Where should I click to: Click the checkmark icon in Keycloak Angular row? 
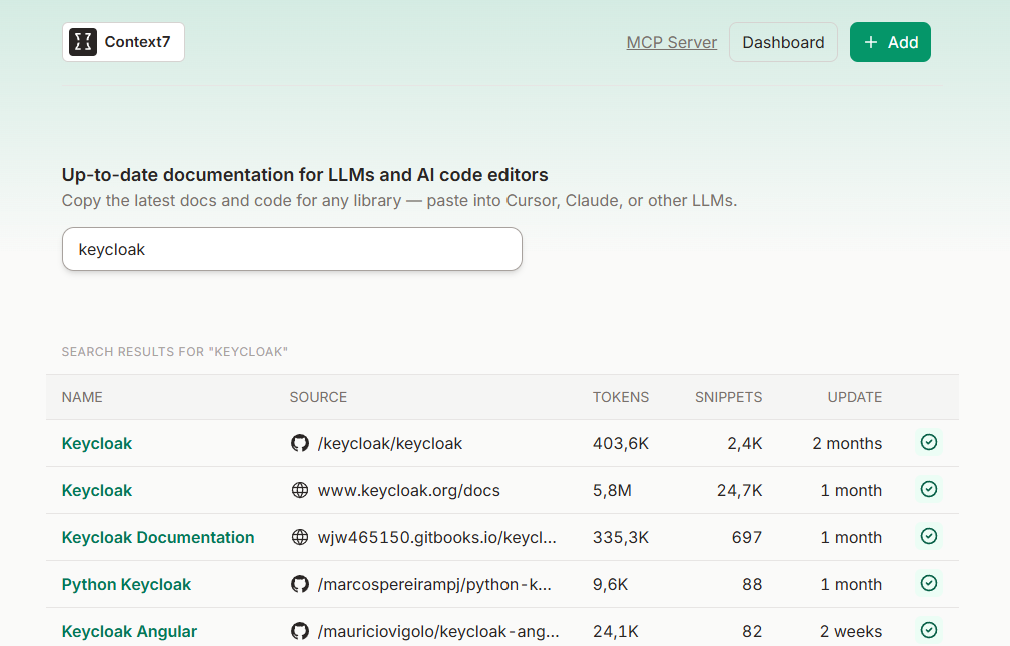tap(929, 631)
